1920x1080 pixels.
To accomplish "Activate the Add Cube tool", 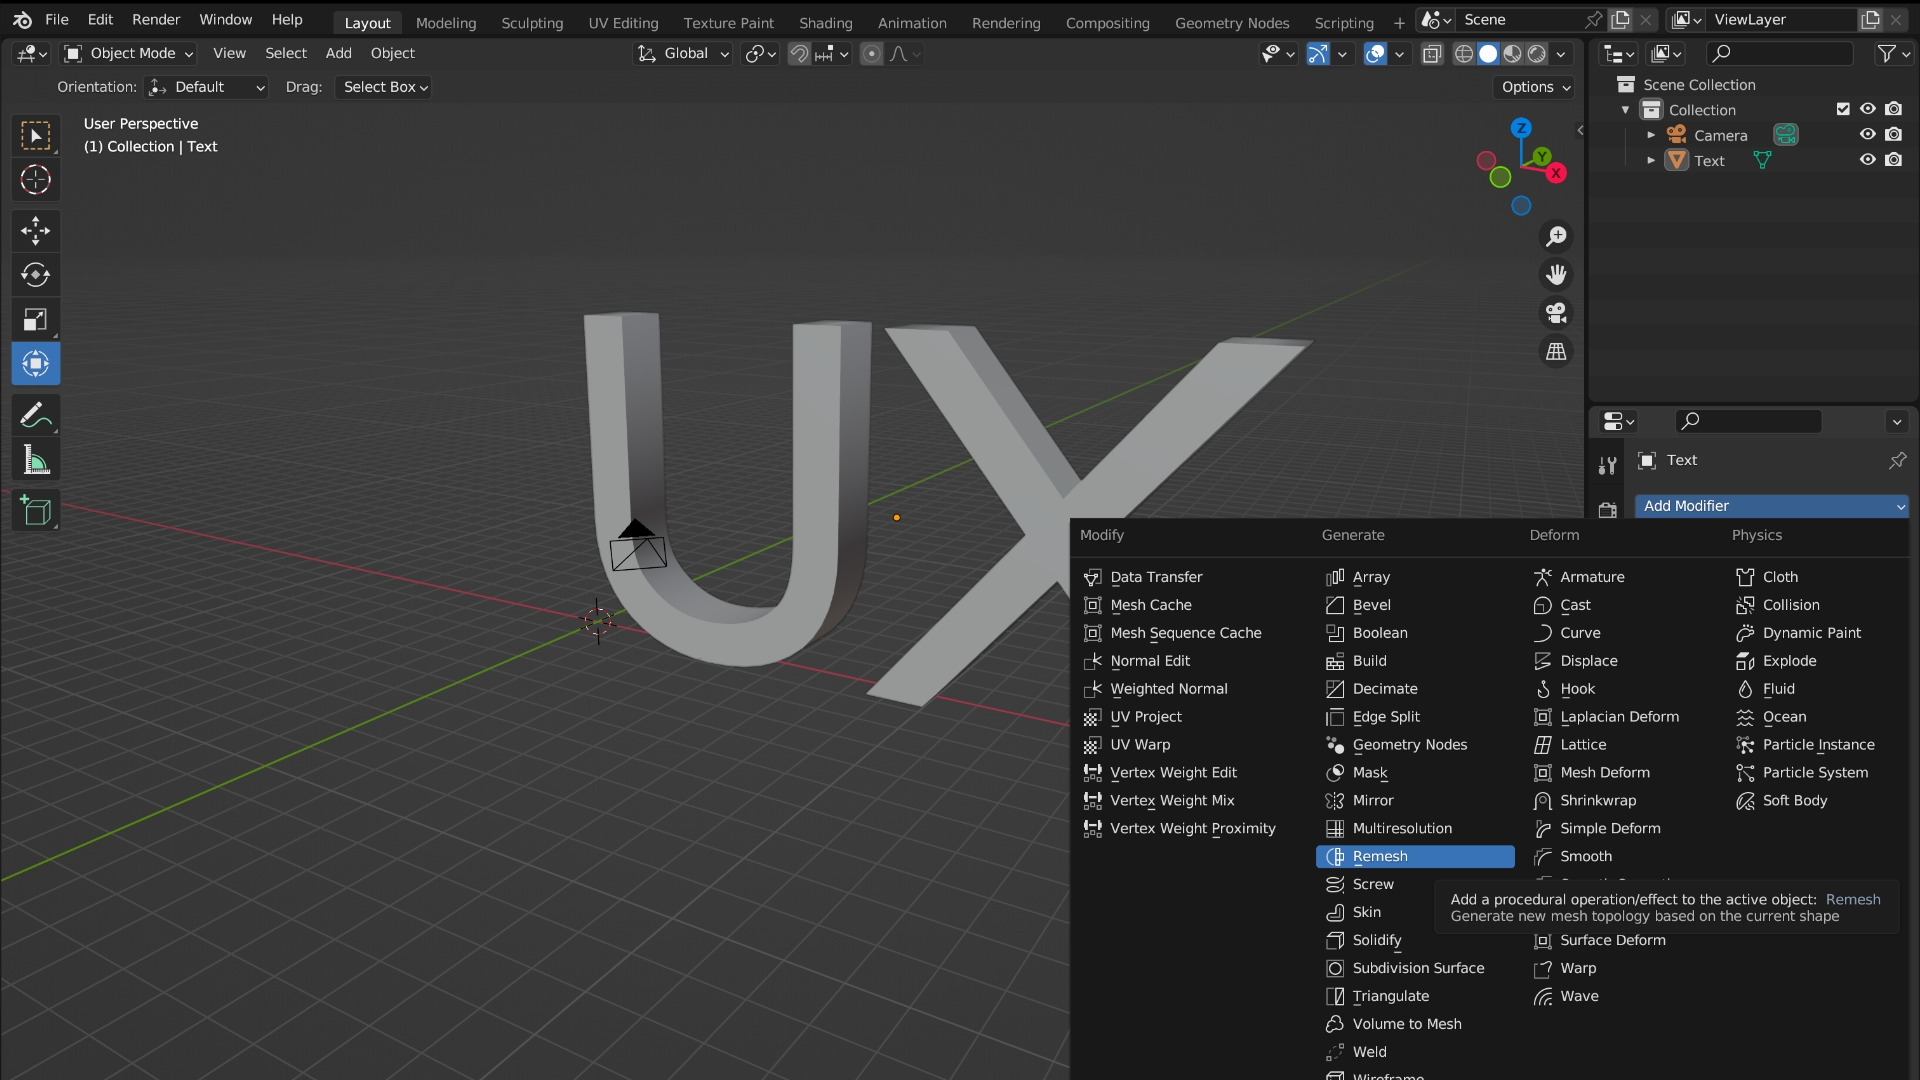I will [36, 511].
